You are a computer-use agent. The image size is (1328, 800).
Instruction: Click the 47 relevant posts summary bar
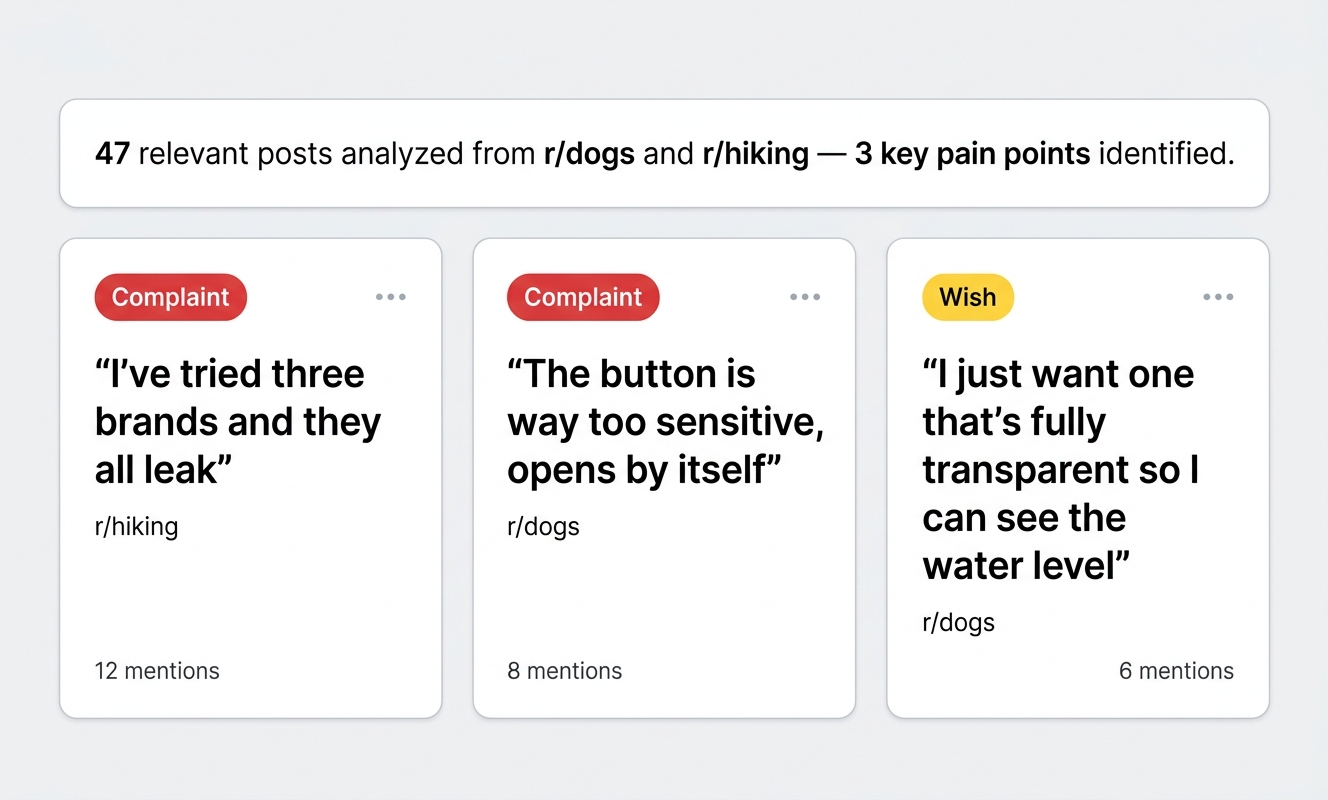pos(664,153)
